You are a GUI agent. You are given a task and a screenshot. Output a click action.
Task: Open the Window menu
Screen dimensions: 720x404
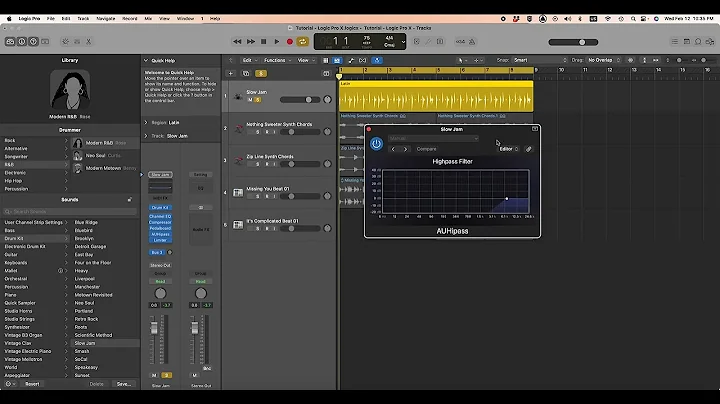pos(186,19)
